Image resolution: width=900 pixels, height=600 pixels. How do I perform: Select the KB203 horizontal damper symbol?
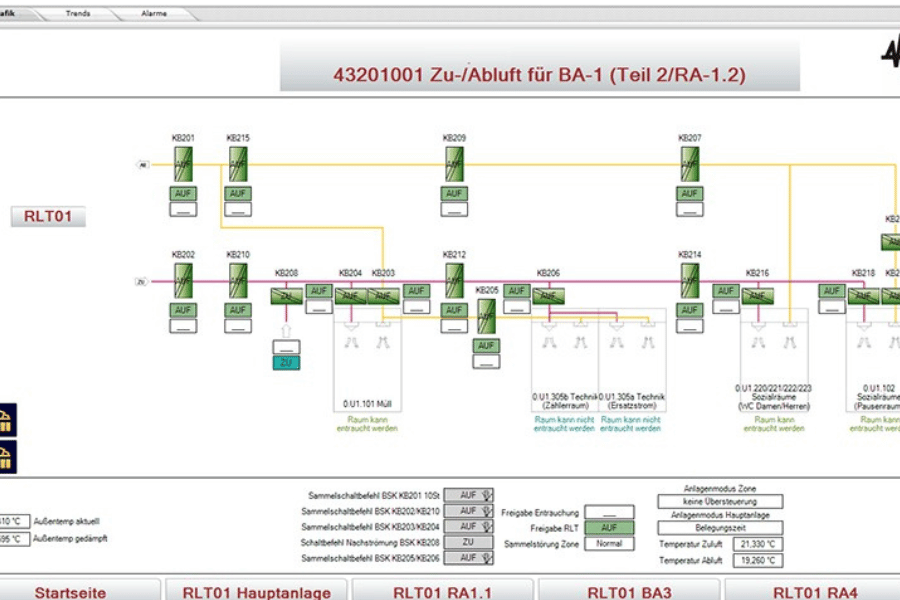pos(383,296)
